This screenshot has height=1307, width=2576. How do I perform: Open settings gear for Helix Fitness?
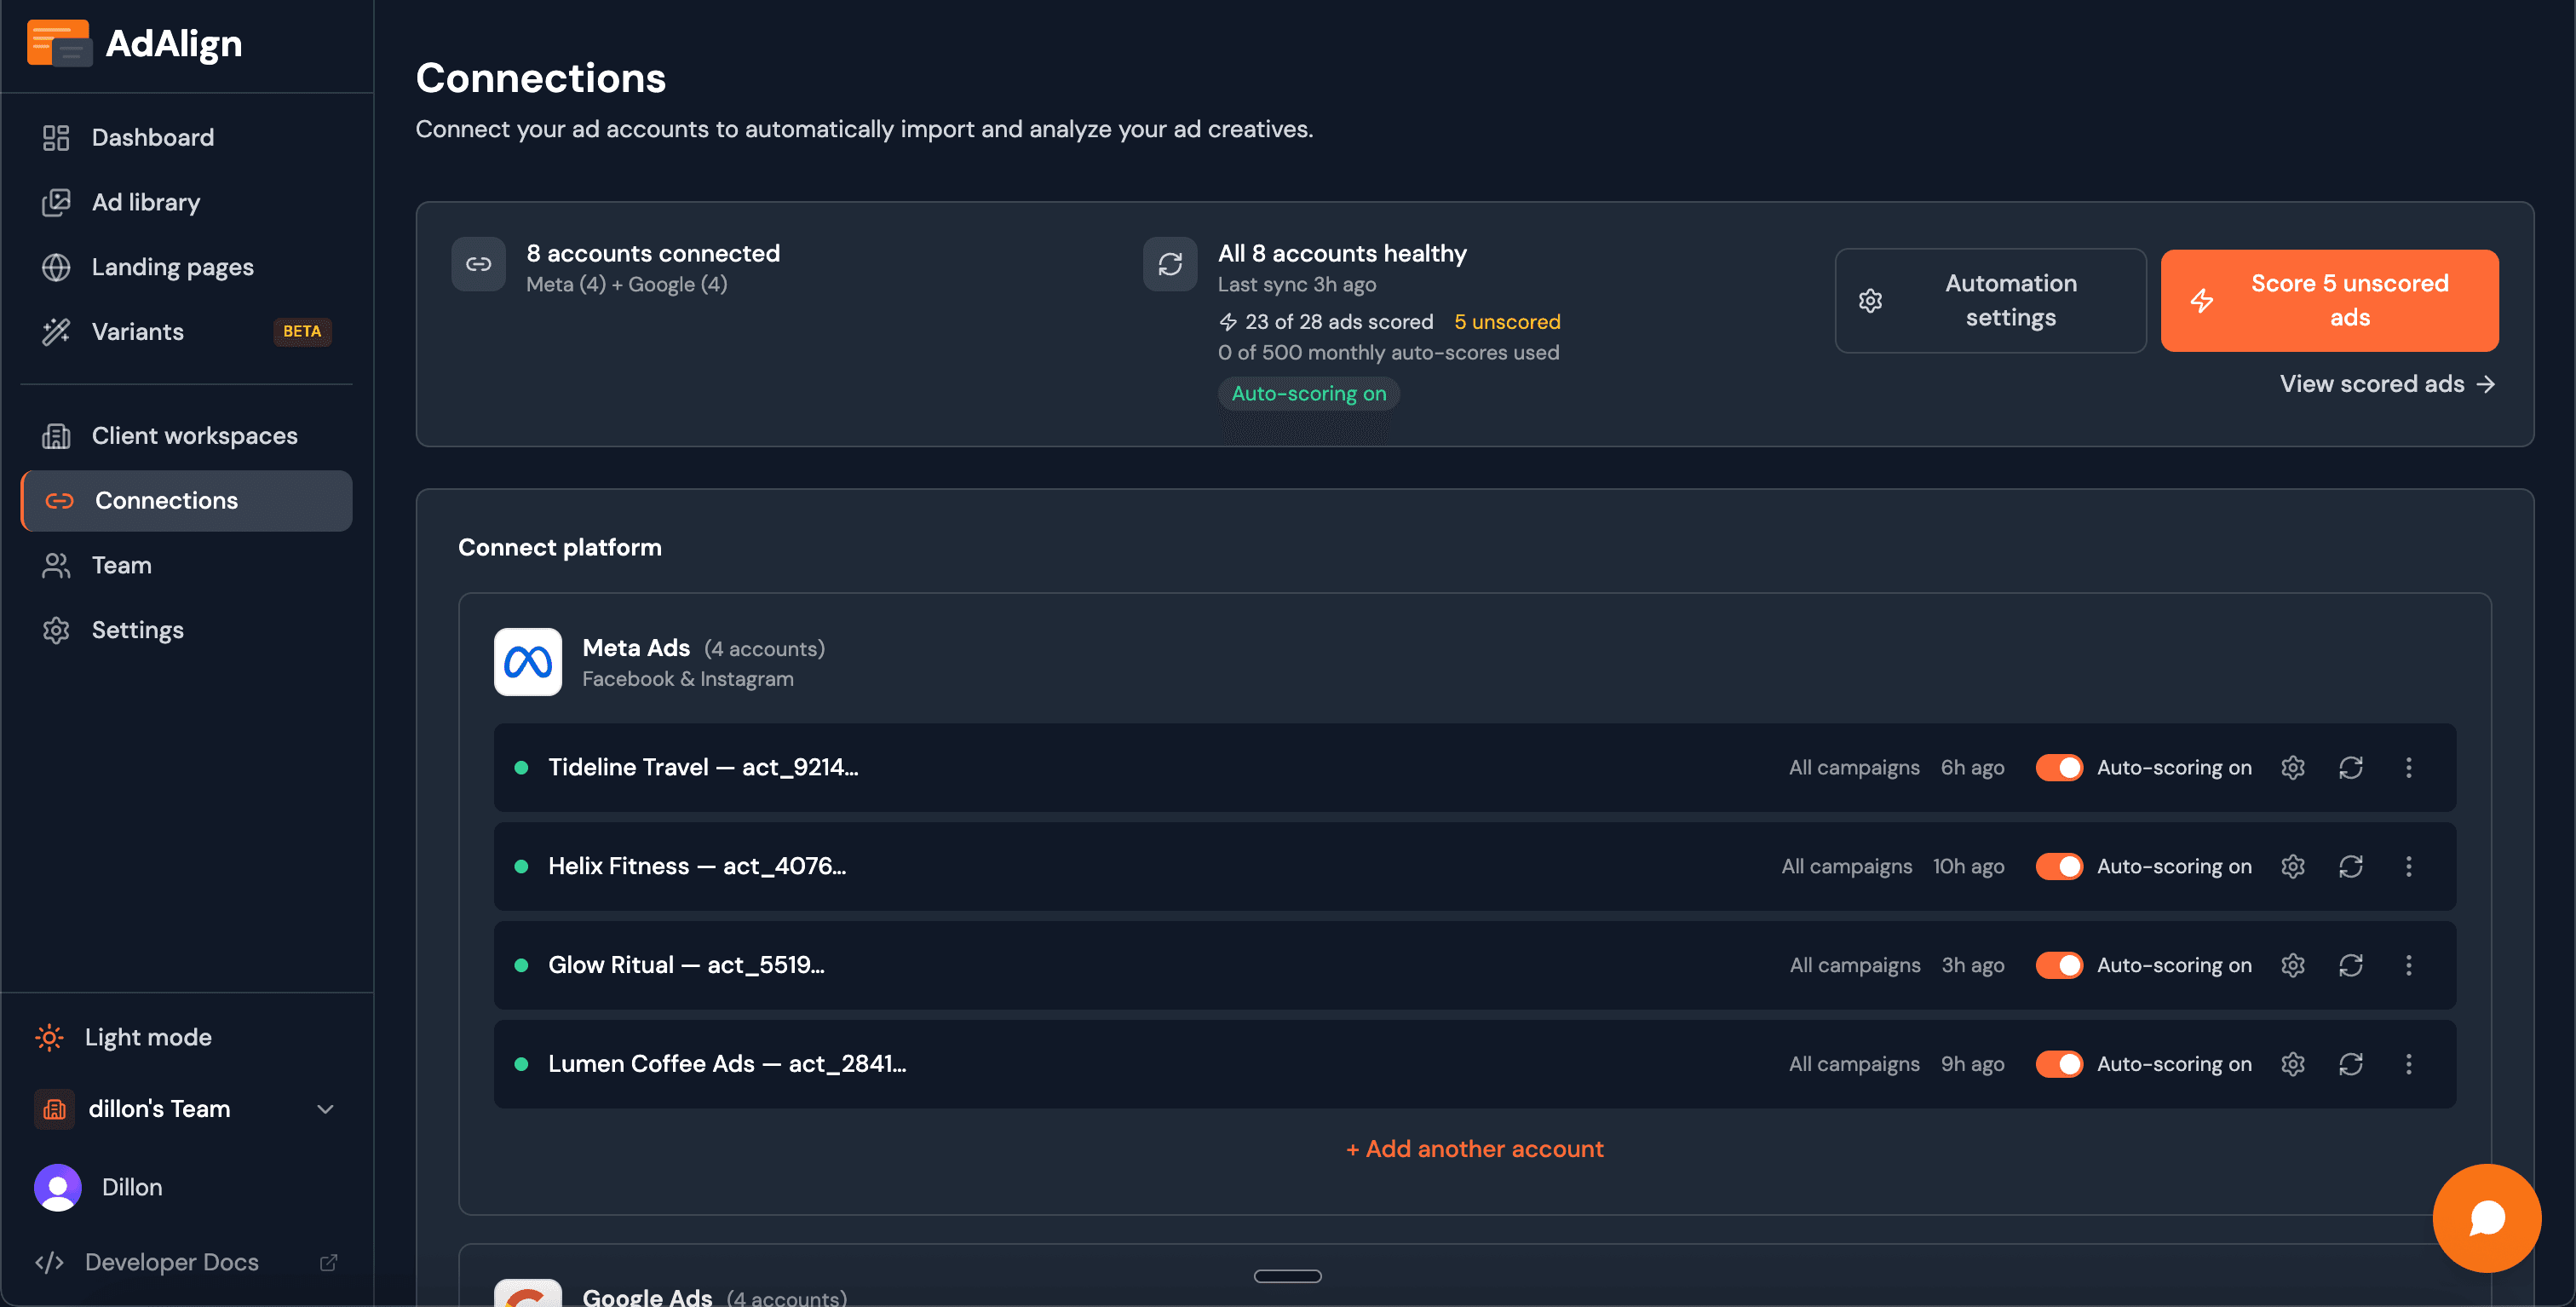click(2292, 866)
